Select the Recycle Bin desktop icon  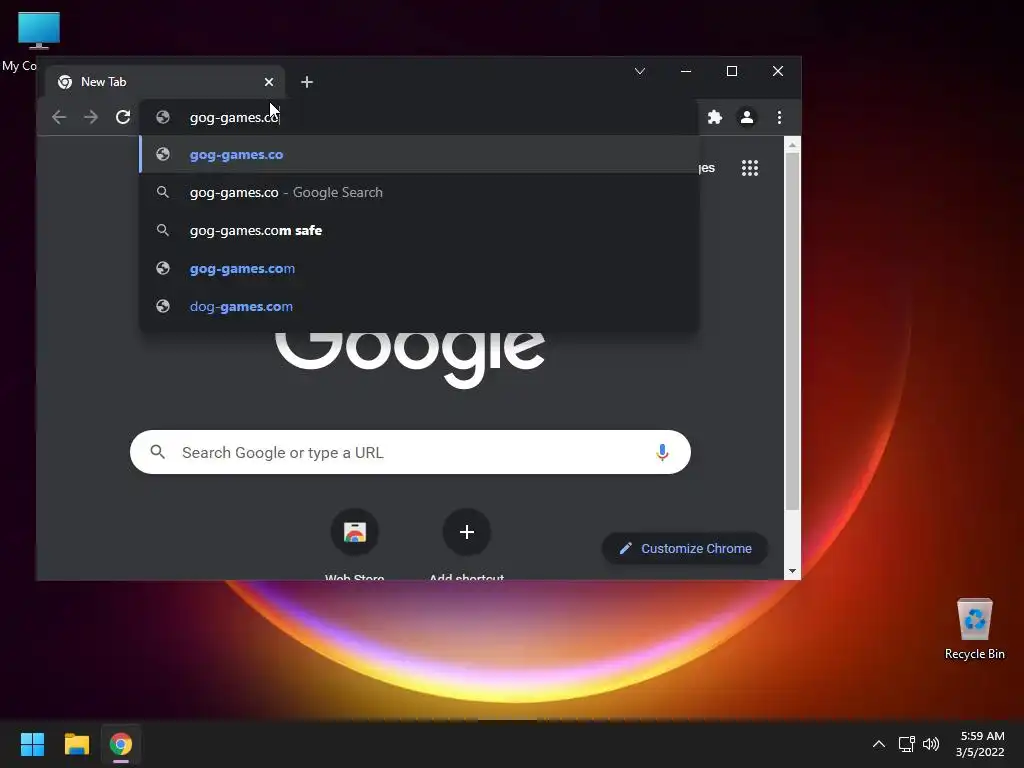974,629
